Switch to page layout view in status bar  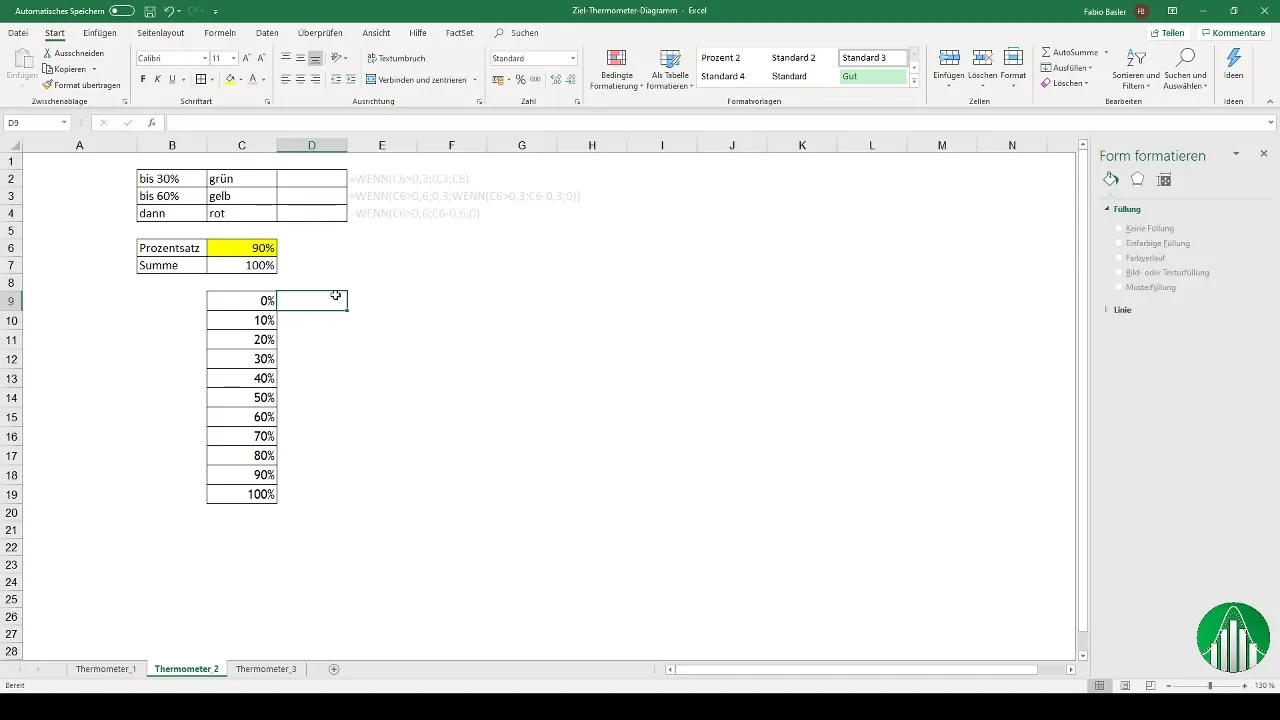[x=1125, y=686]
